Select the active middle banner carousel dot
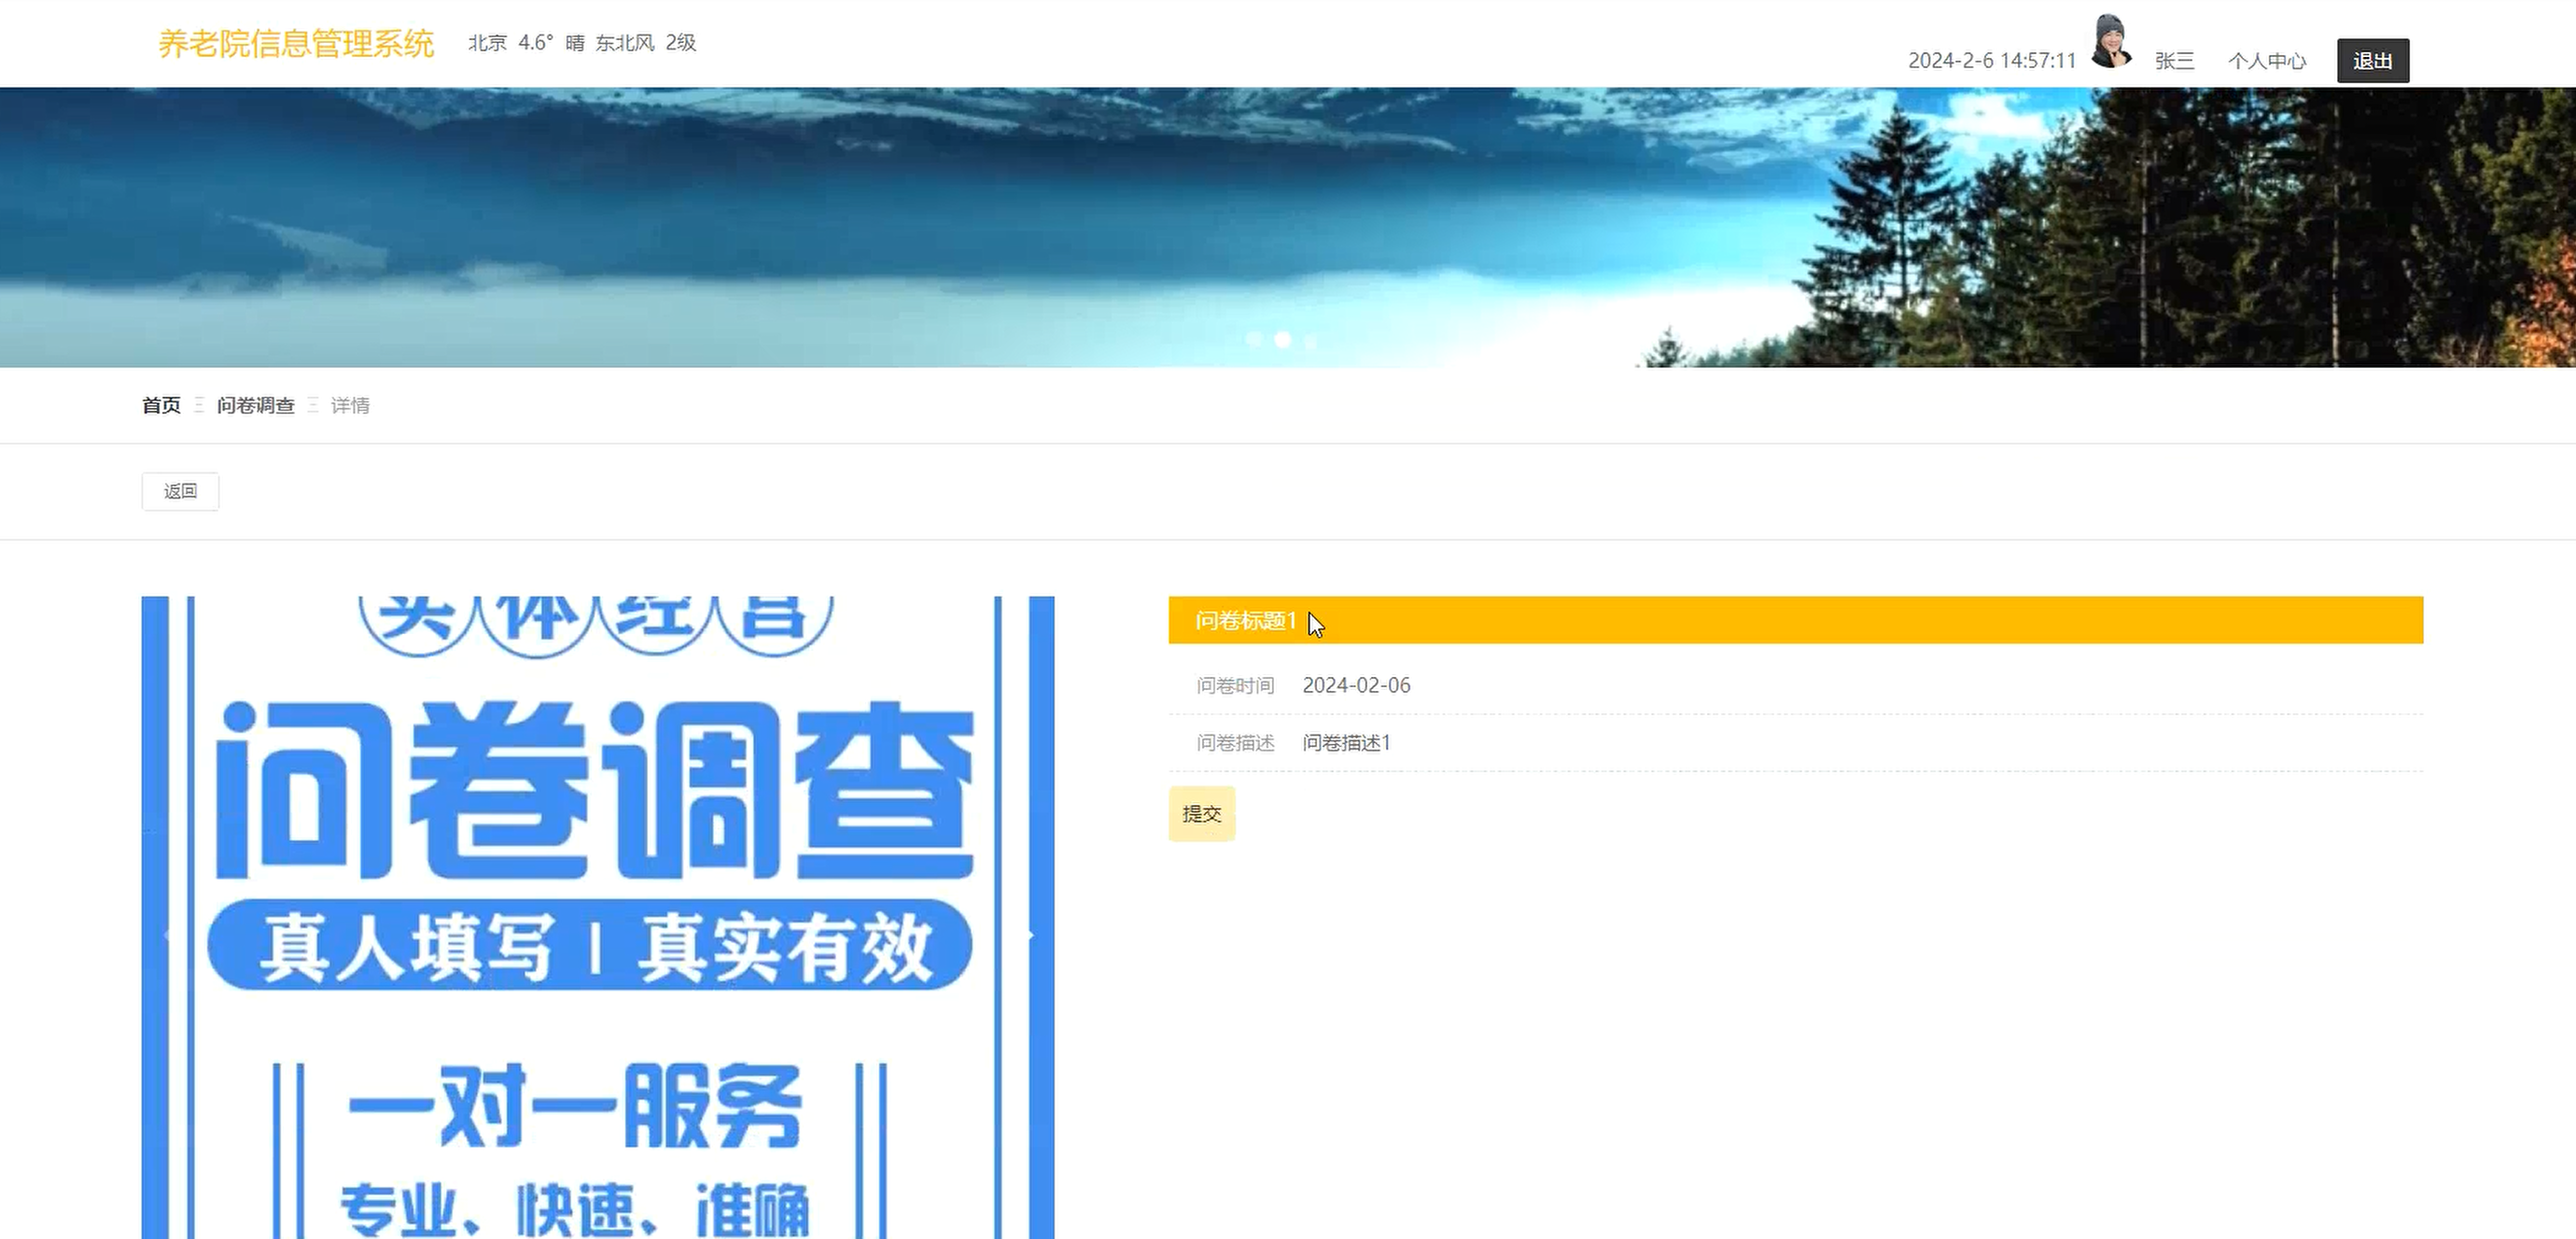The image size is (2576, 1239). pos(1283,340)
